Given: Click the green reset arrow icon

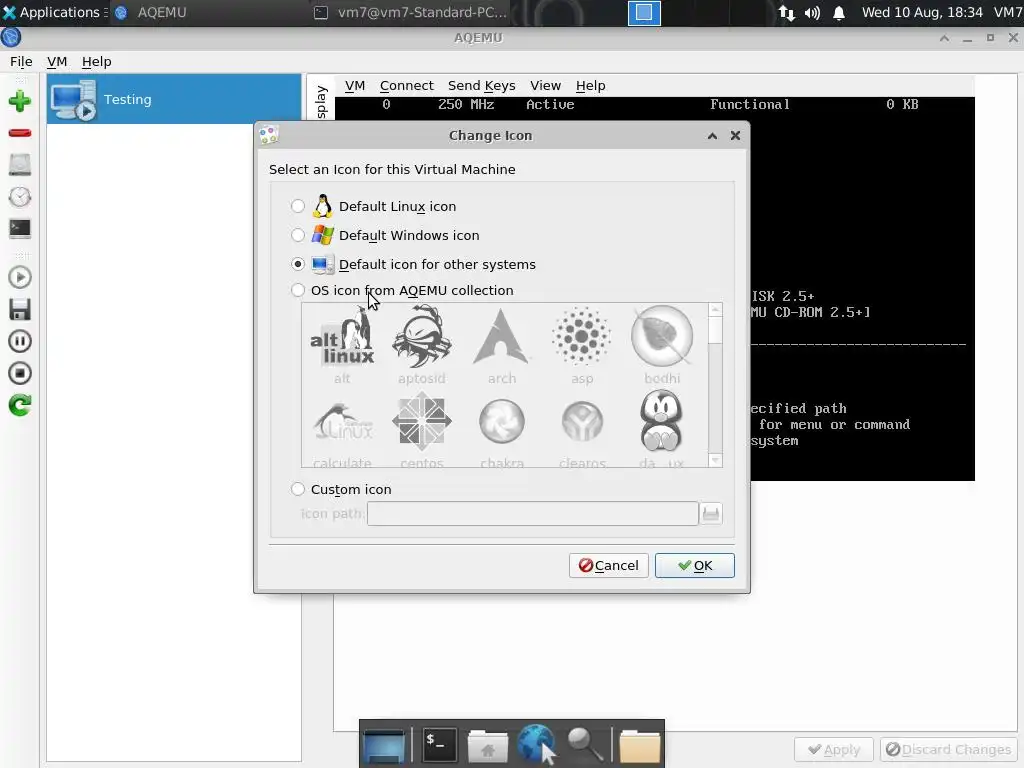Looking at the screenshot, I should pos(20,405).
